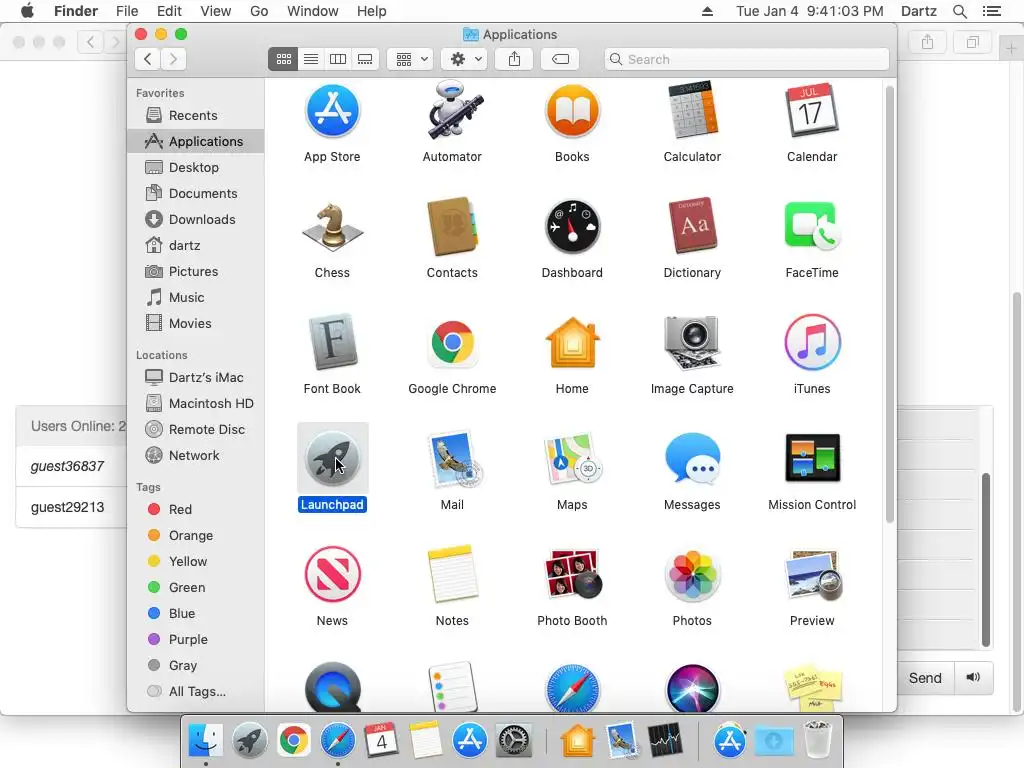Select the Image Capture app icon
Image resolution: width=1024 pixels, height=768 pixels.
pyautogui.click(x=692, y=342)
